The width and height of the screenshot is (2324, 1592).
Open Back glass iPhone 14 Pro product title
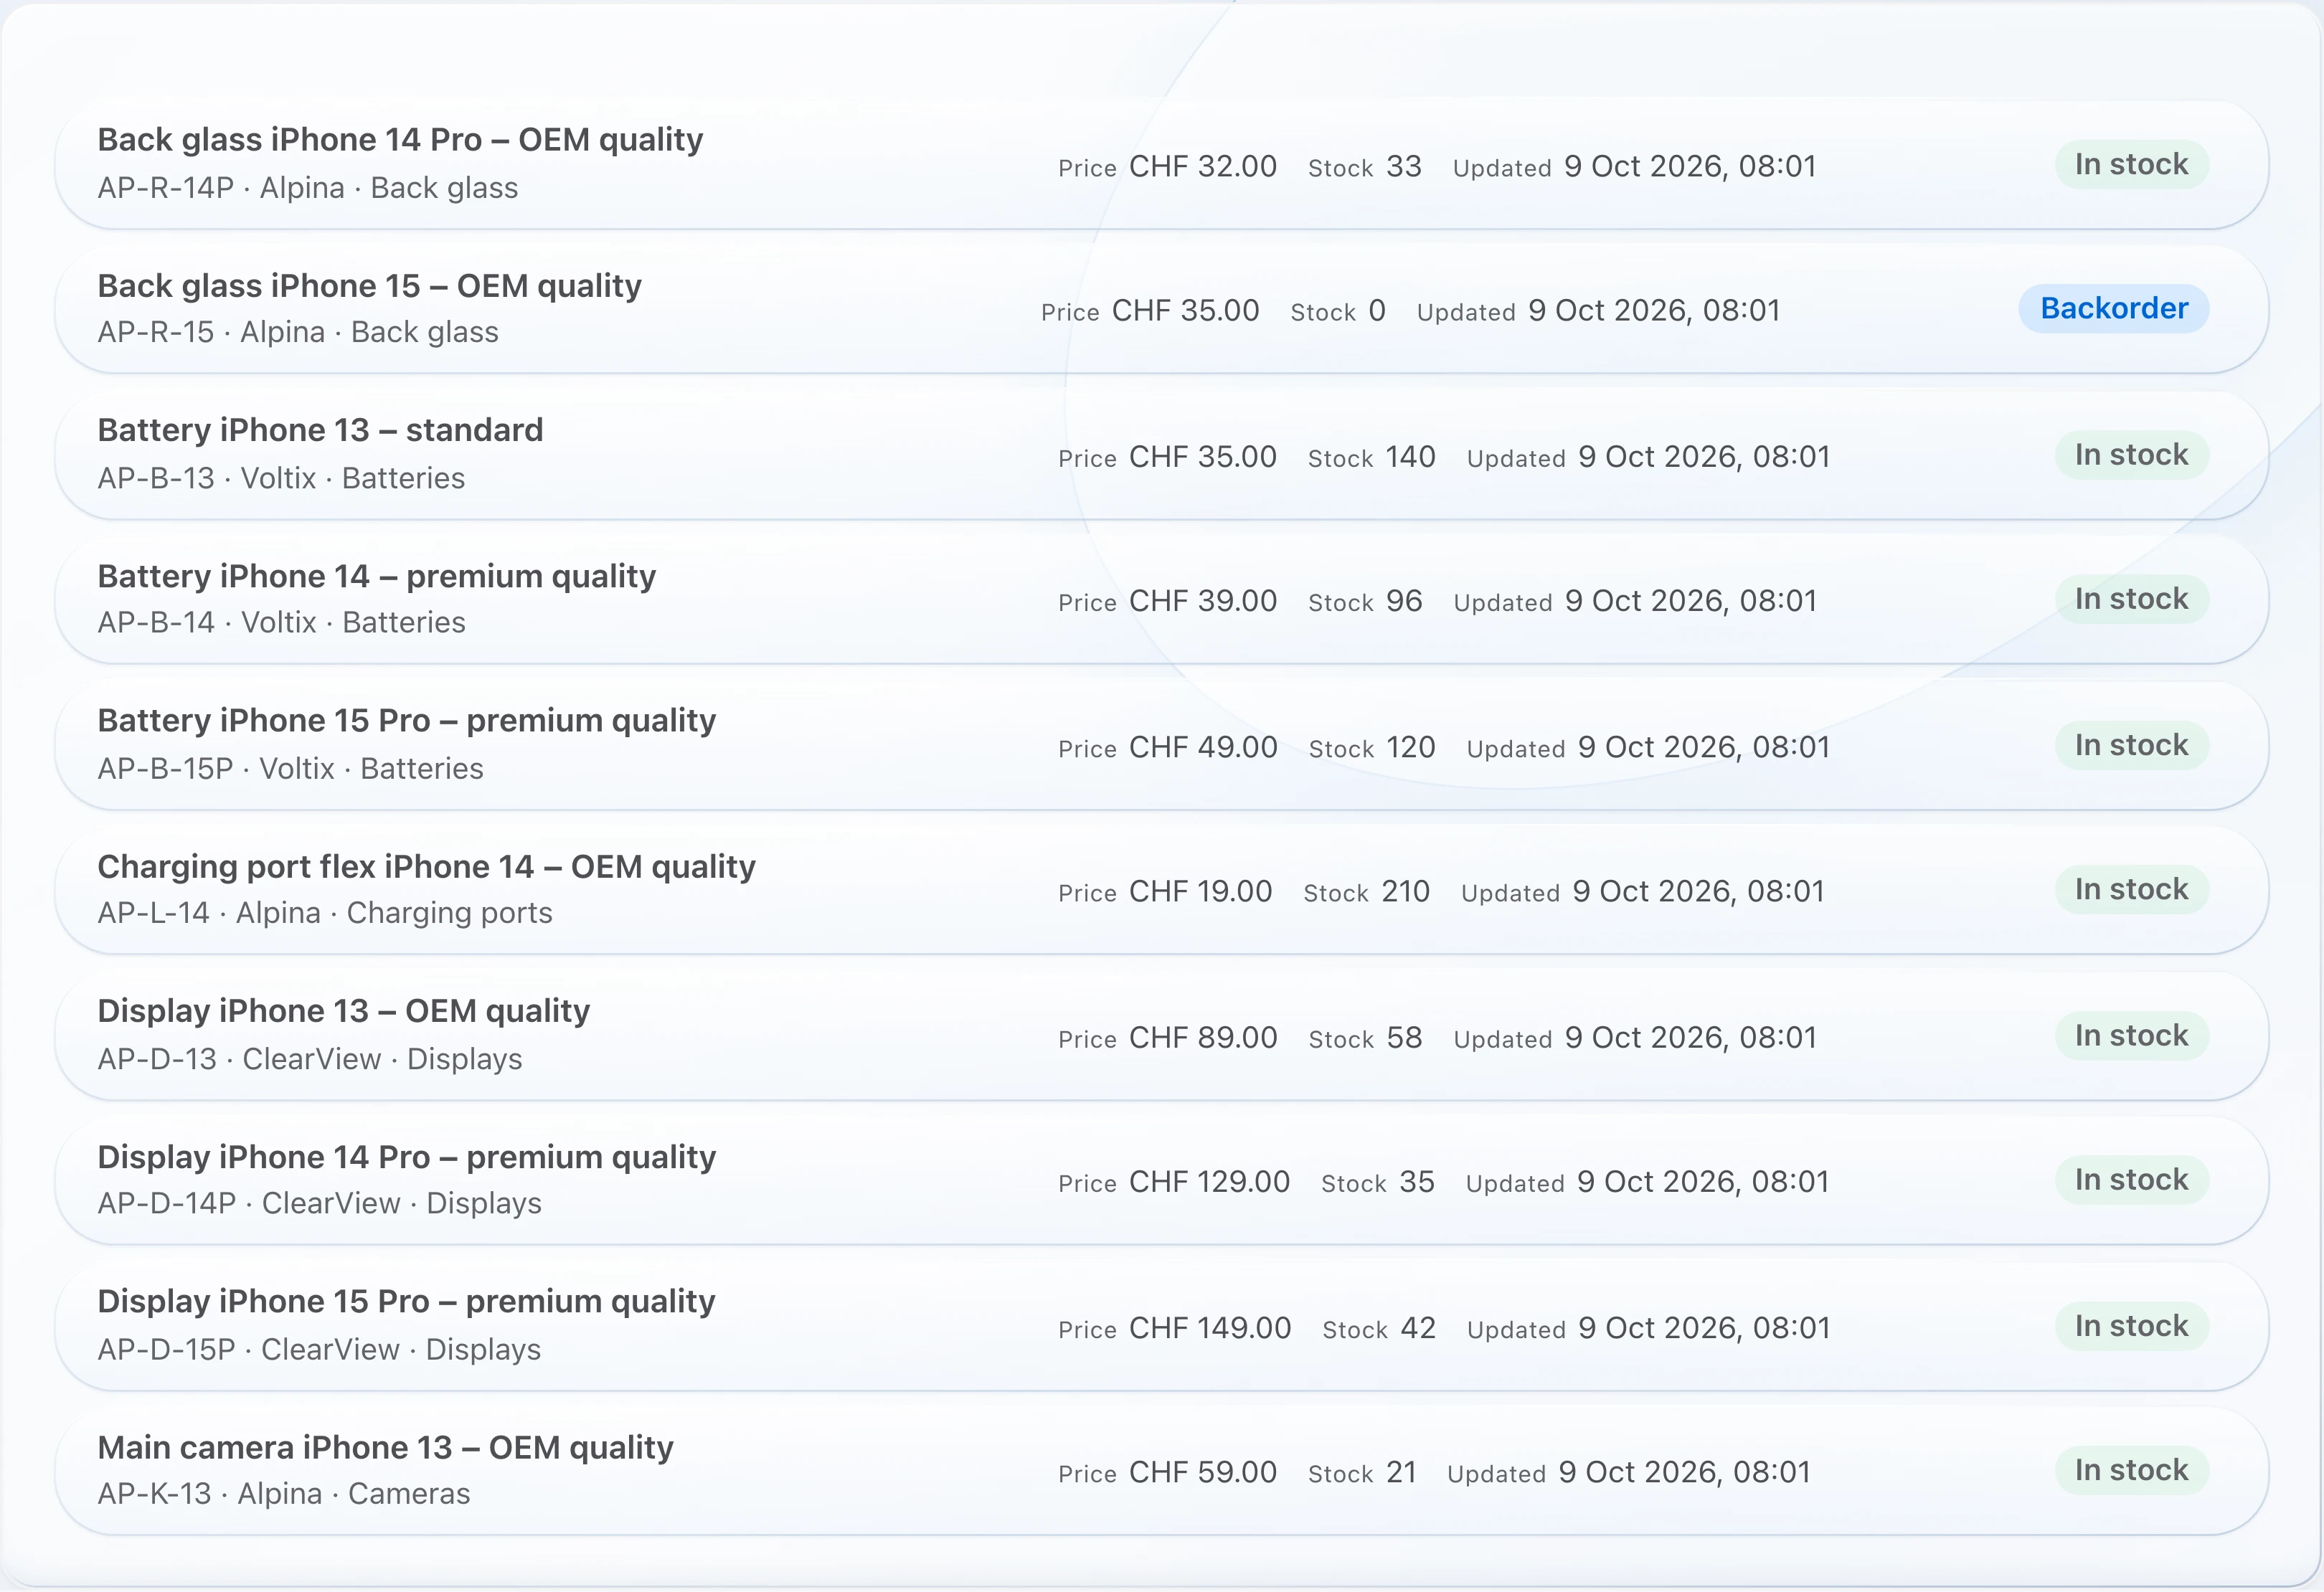click(x=400, y=140)
